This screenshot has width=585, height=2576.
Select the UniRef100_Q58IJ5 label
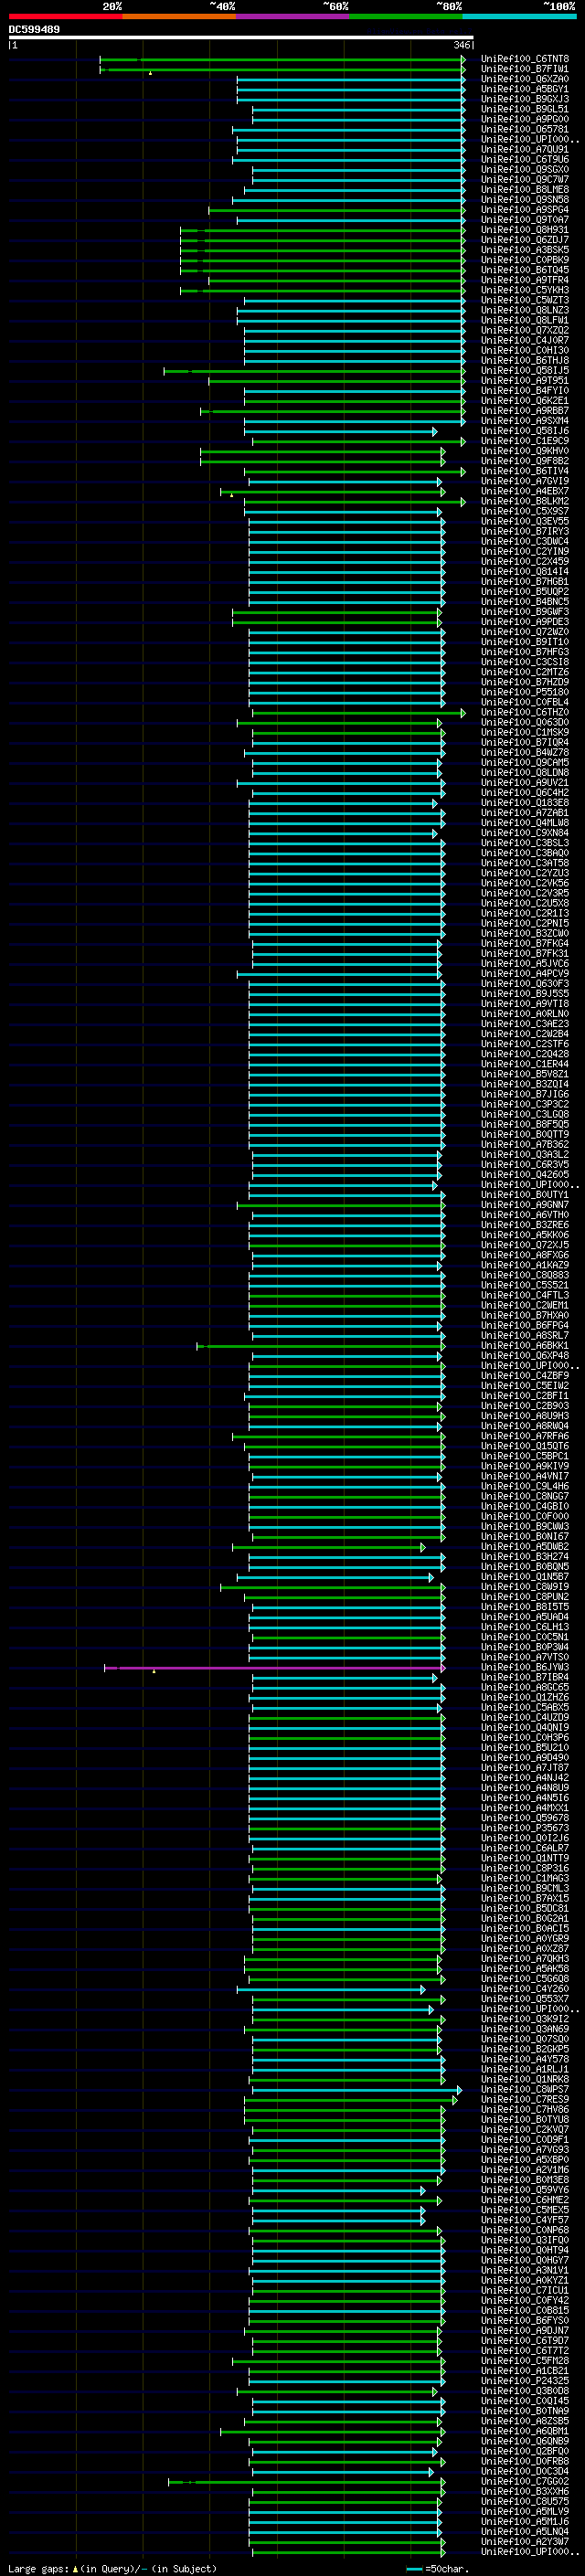pos(525,371)
